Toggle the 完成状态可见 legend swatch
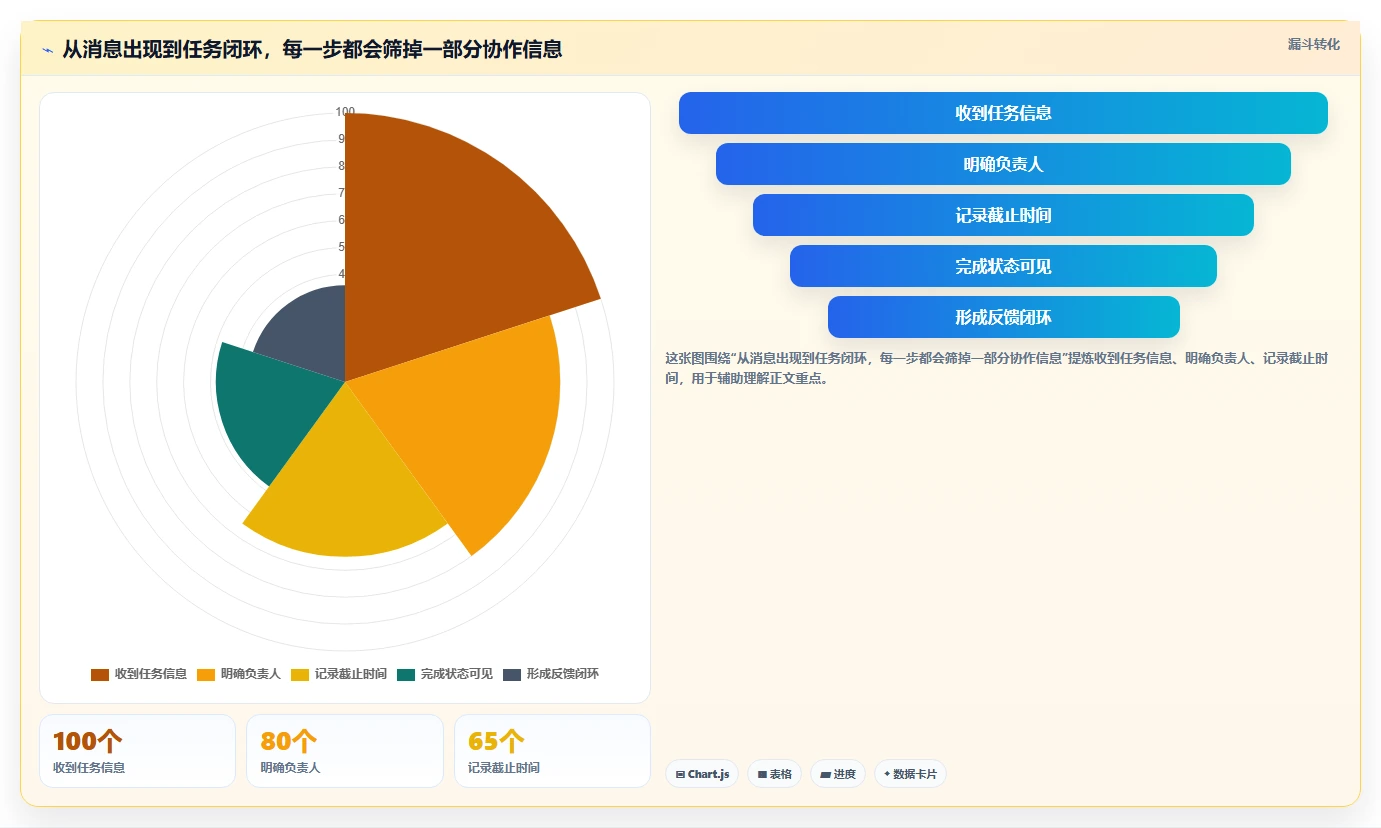Screen dimensions: 1381x828 click(x=406, y=674)
